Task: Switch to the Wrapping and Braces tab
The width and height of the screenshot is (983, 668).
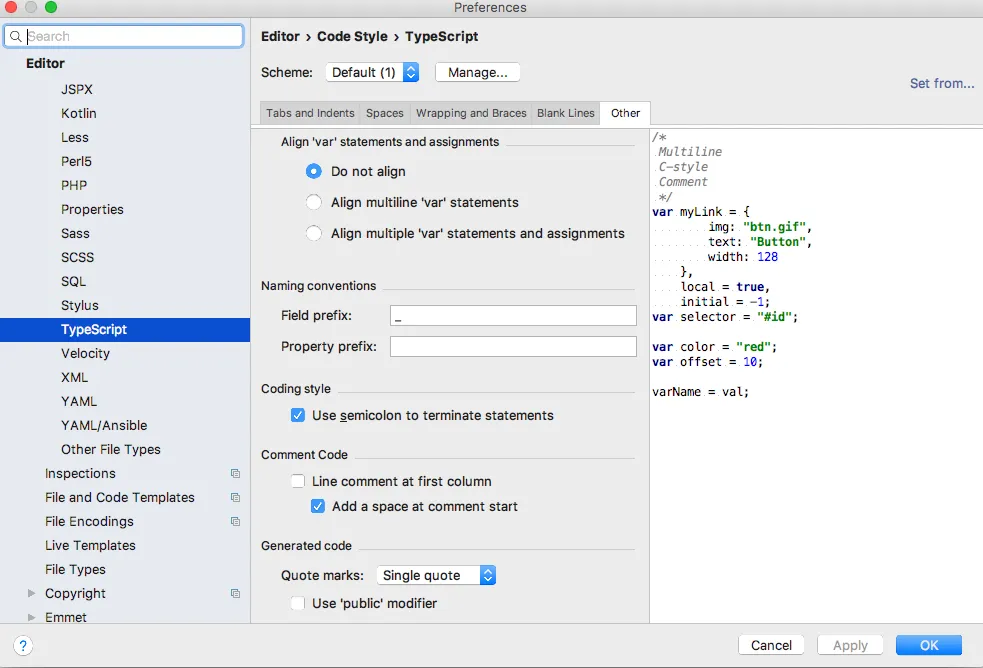Action: (471, 113)
